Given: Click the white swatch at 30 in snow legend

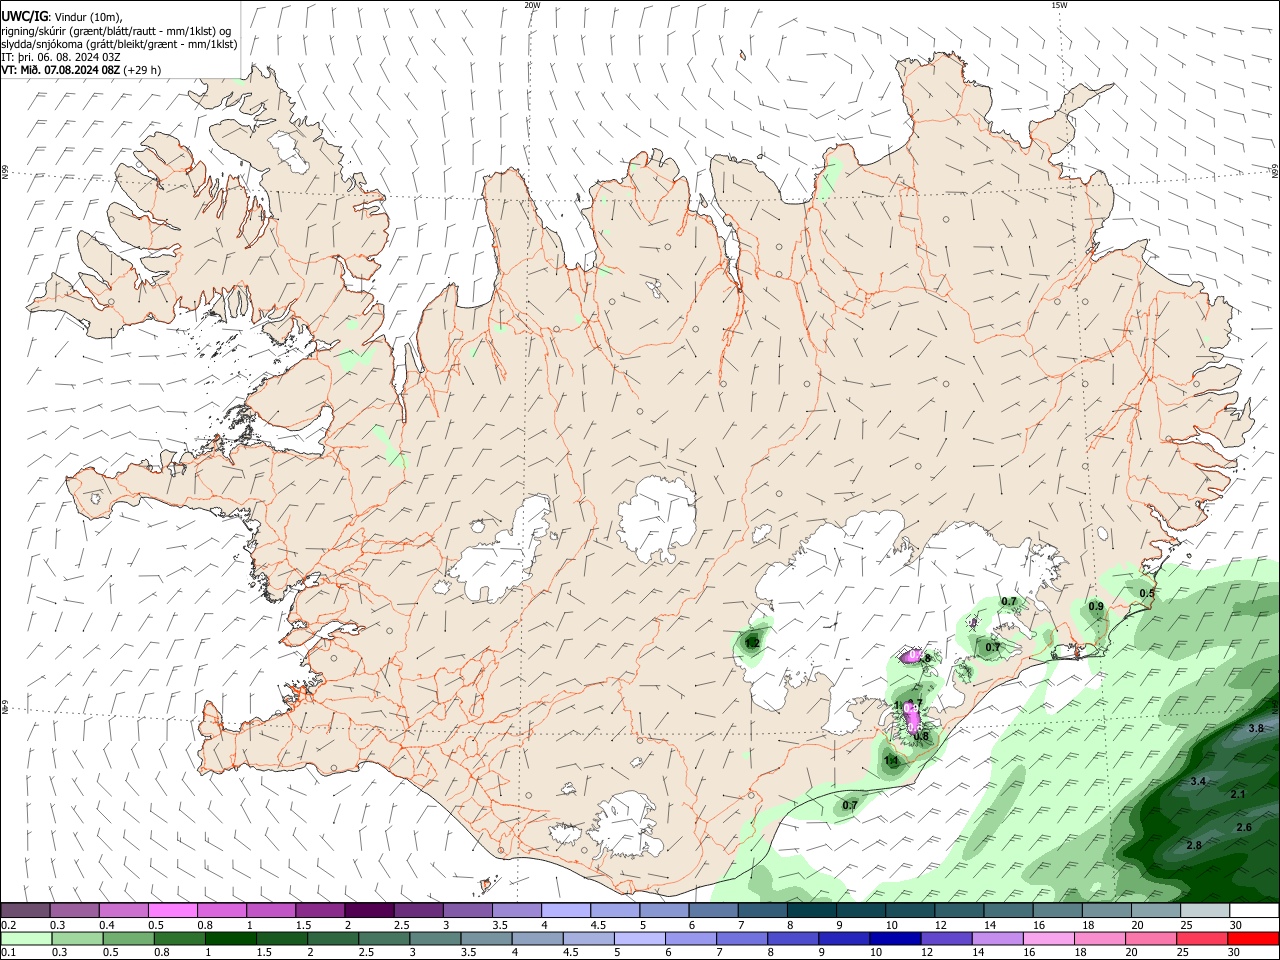Looking at the screenshot, I should click(1254, 910).
